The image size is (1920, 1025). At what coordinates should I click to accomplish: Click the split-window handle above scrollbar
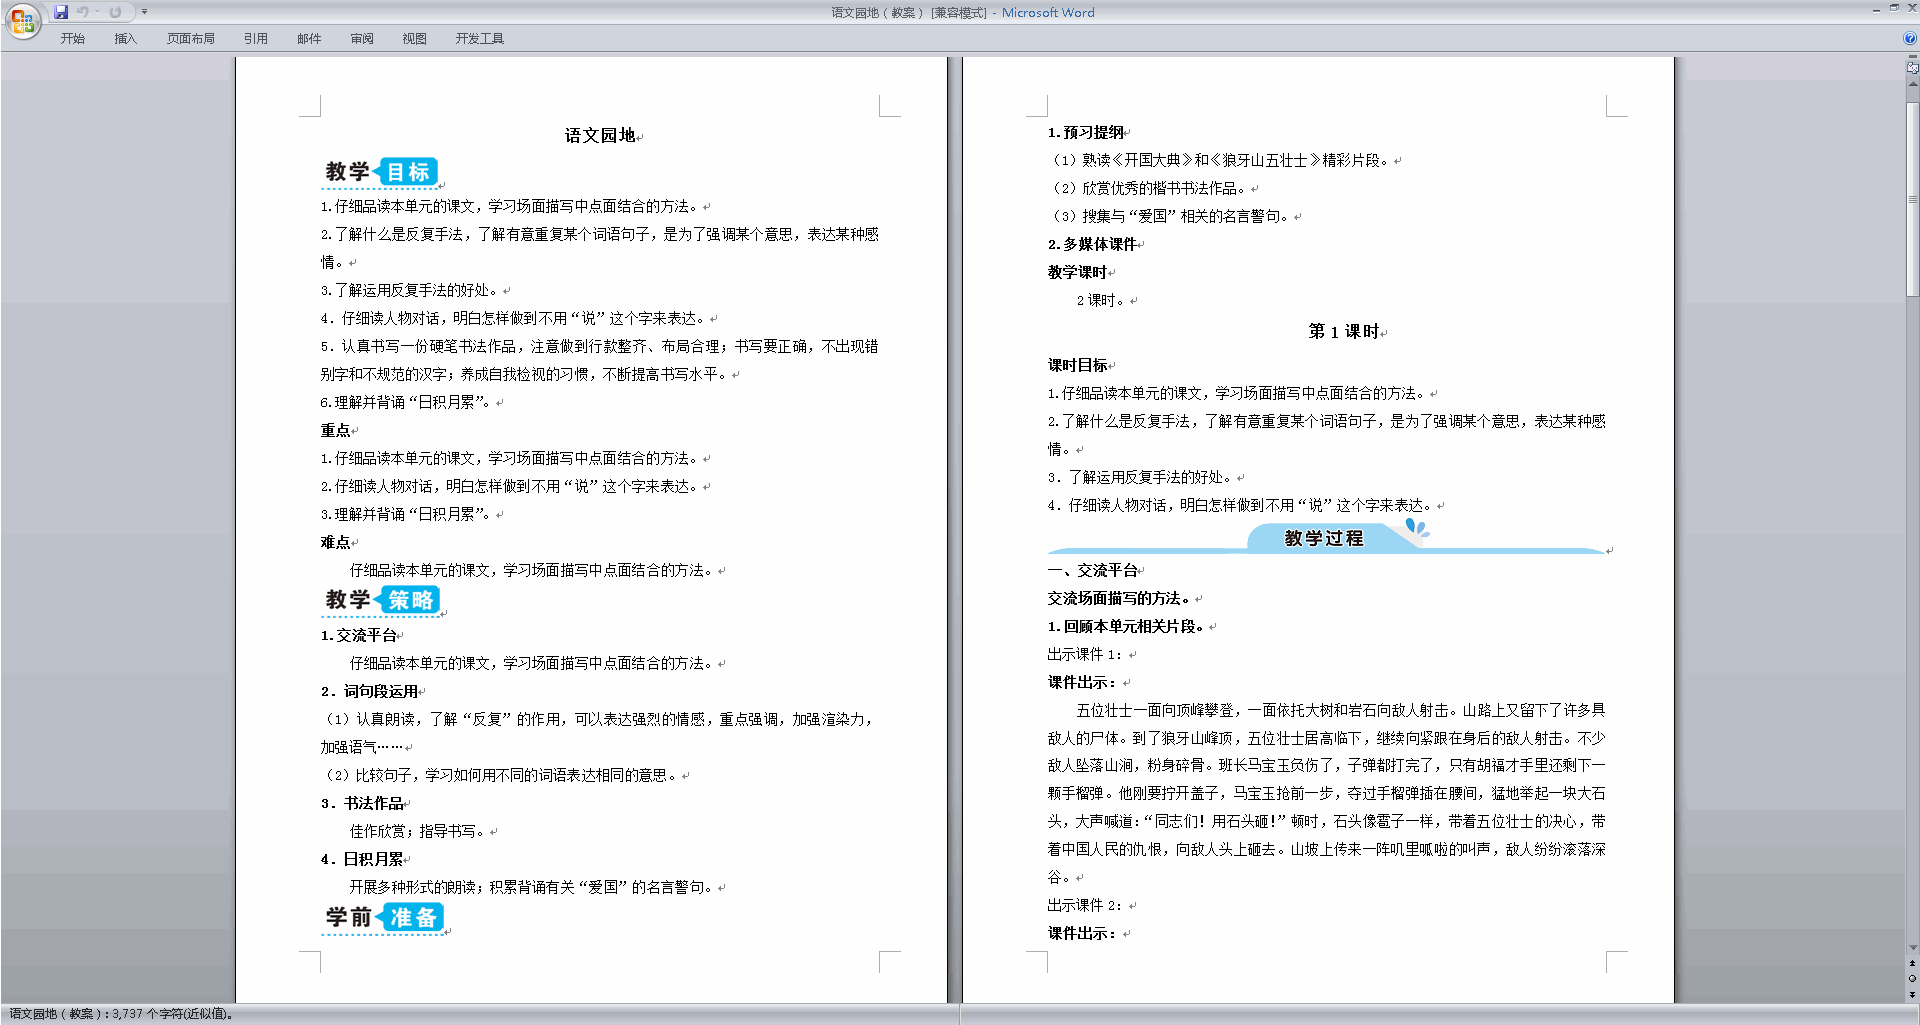coord(1912,58)
